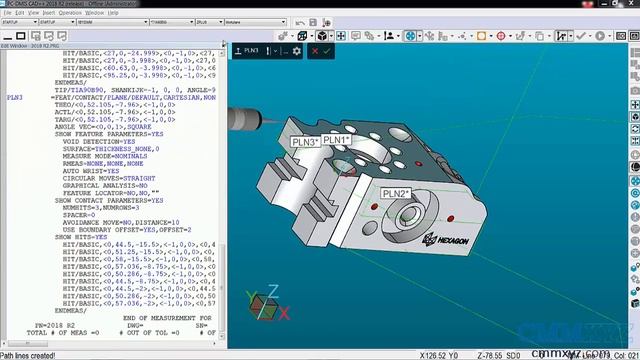The height and width of the screenshot is (360, 640).
Task: Click the save disk icon
Action: pyautogui.click(x=313, y=22)
